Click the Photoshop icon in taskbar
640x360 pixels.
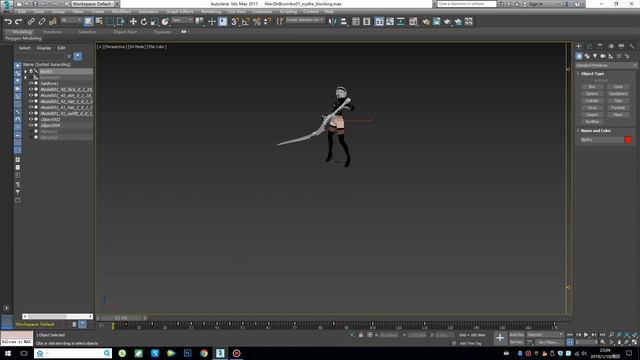pyautogui.click(x=187, y=353)
